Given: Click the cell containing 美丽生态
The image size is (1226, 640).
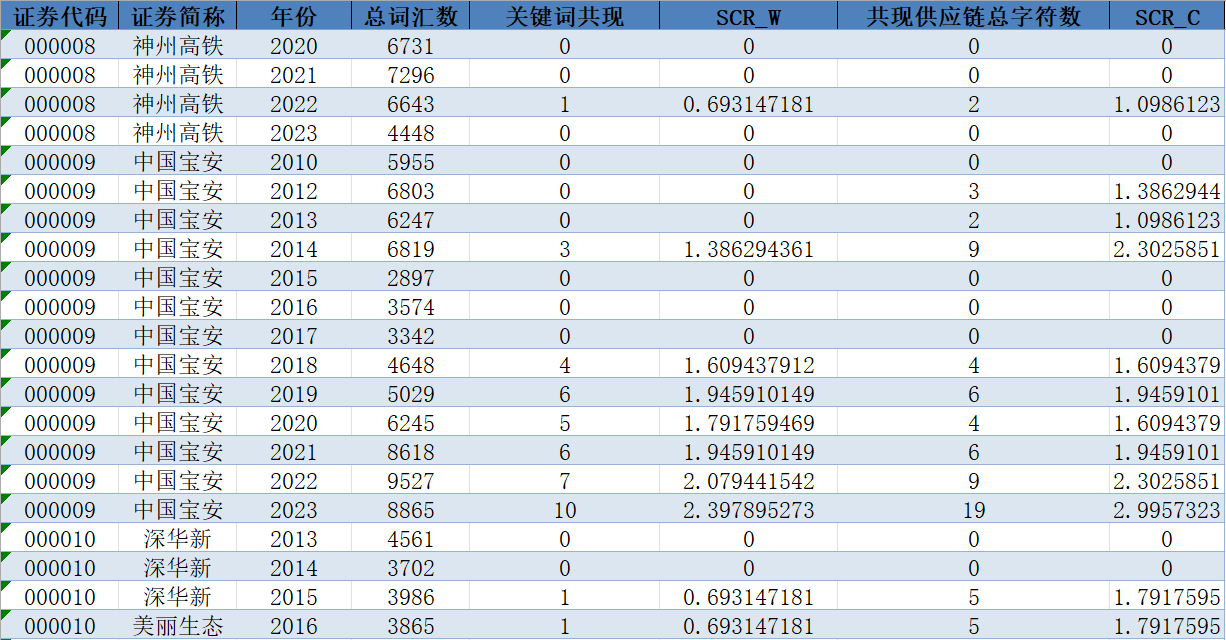Looking at the screenshot, I should point(178,626).
